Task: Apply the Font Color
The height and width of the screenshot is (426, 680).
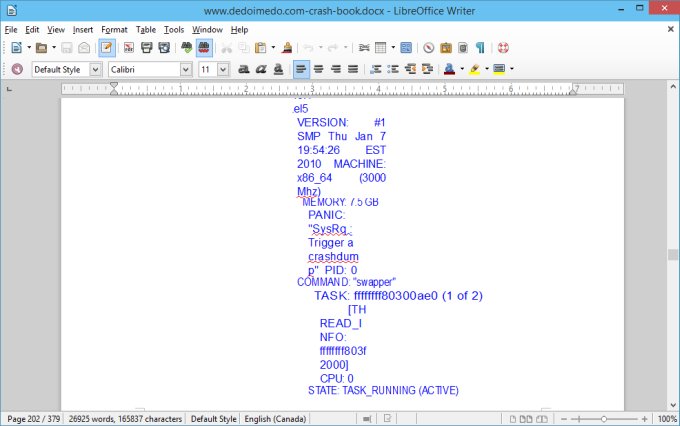Action: click(450, 69)
